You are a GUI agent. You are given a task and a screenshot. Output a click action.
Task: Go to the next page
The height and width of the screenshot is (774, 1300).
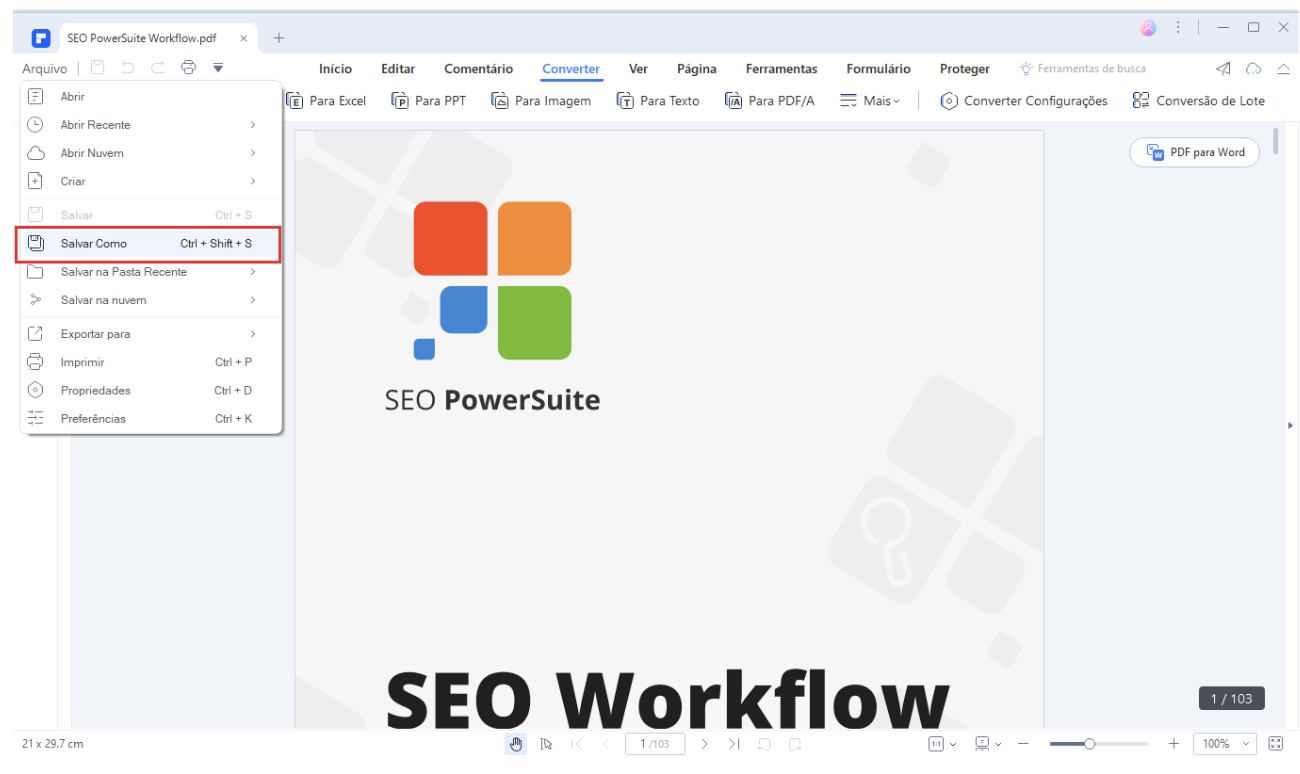pos(704,744)
